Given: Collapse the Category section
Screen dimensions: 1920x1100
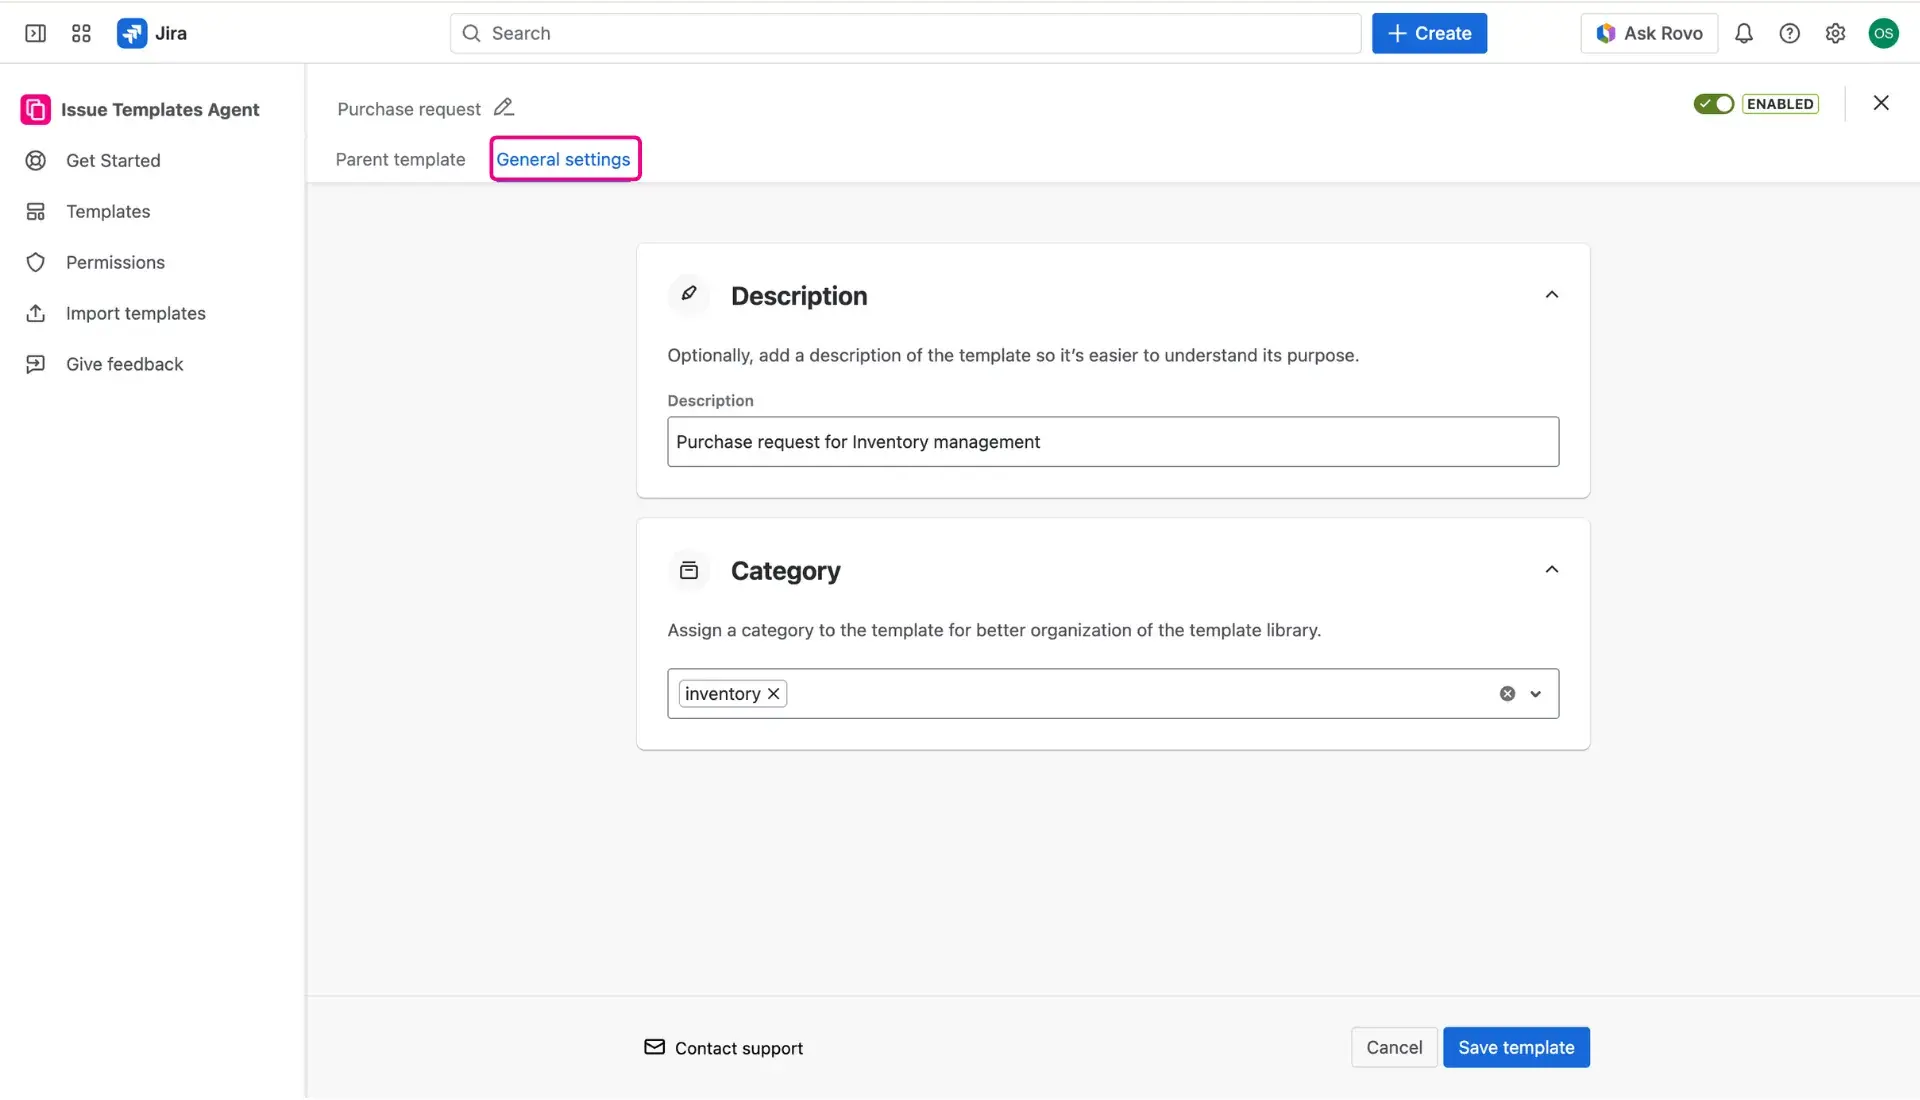Looking at the screenshot, I should click(1551, 568).
